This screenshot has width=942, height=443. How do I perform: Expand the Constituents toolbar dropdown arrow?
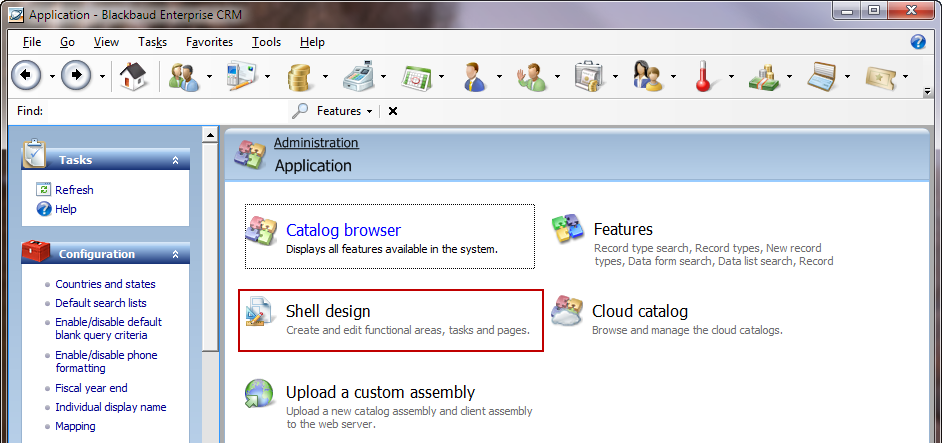(x=209, y=76)
